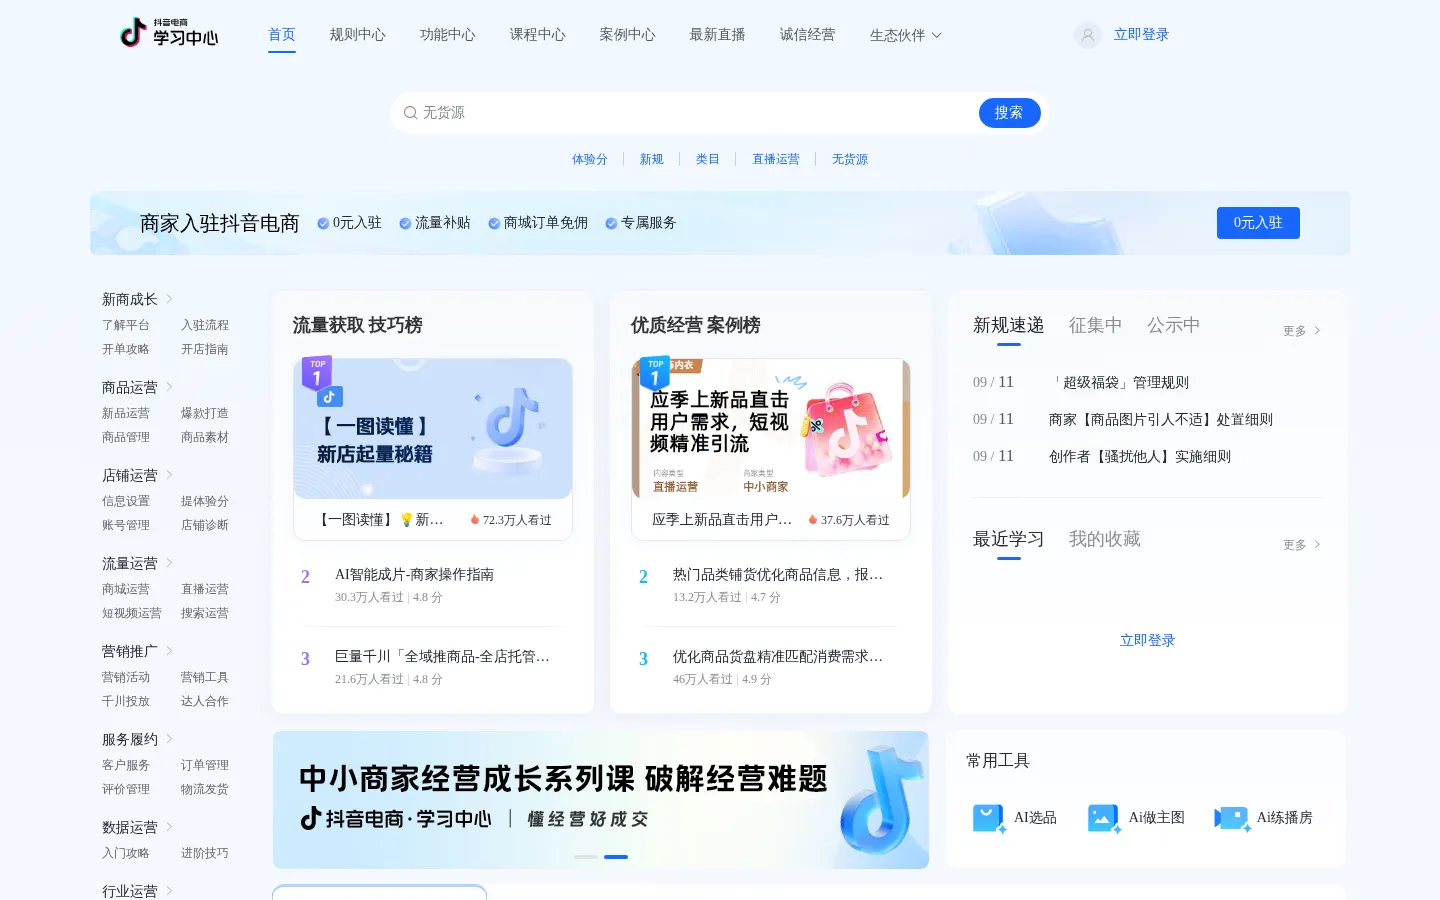The image size is (1440, 900).
Task: Switch to the 我的收藏 tab
Action: coord(1105,539)
